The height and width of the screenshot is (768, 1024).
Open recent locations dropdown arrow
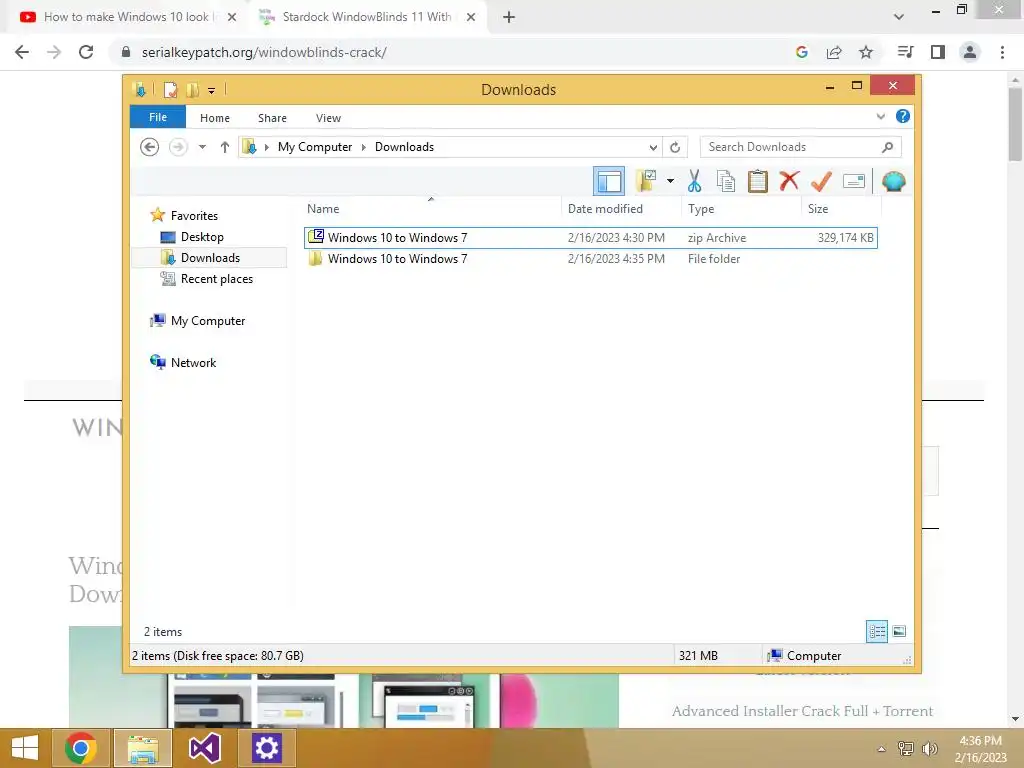pyautogui.click(x=202, y=147)
